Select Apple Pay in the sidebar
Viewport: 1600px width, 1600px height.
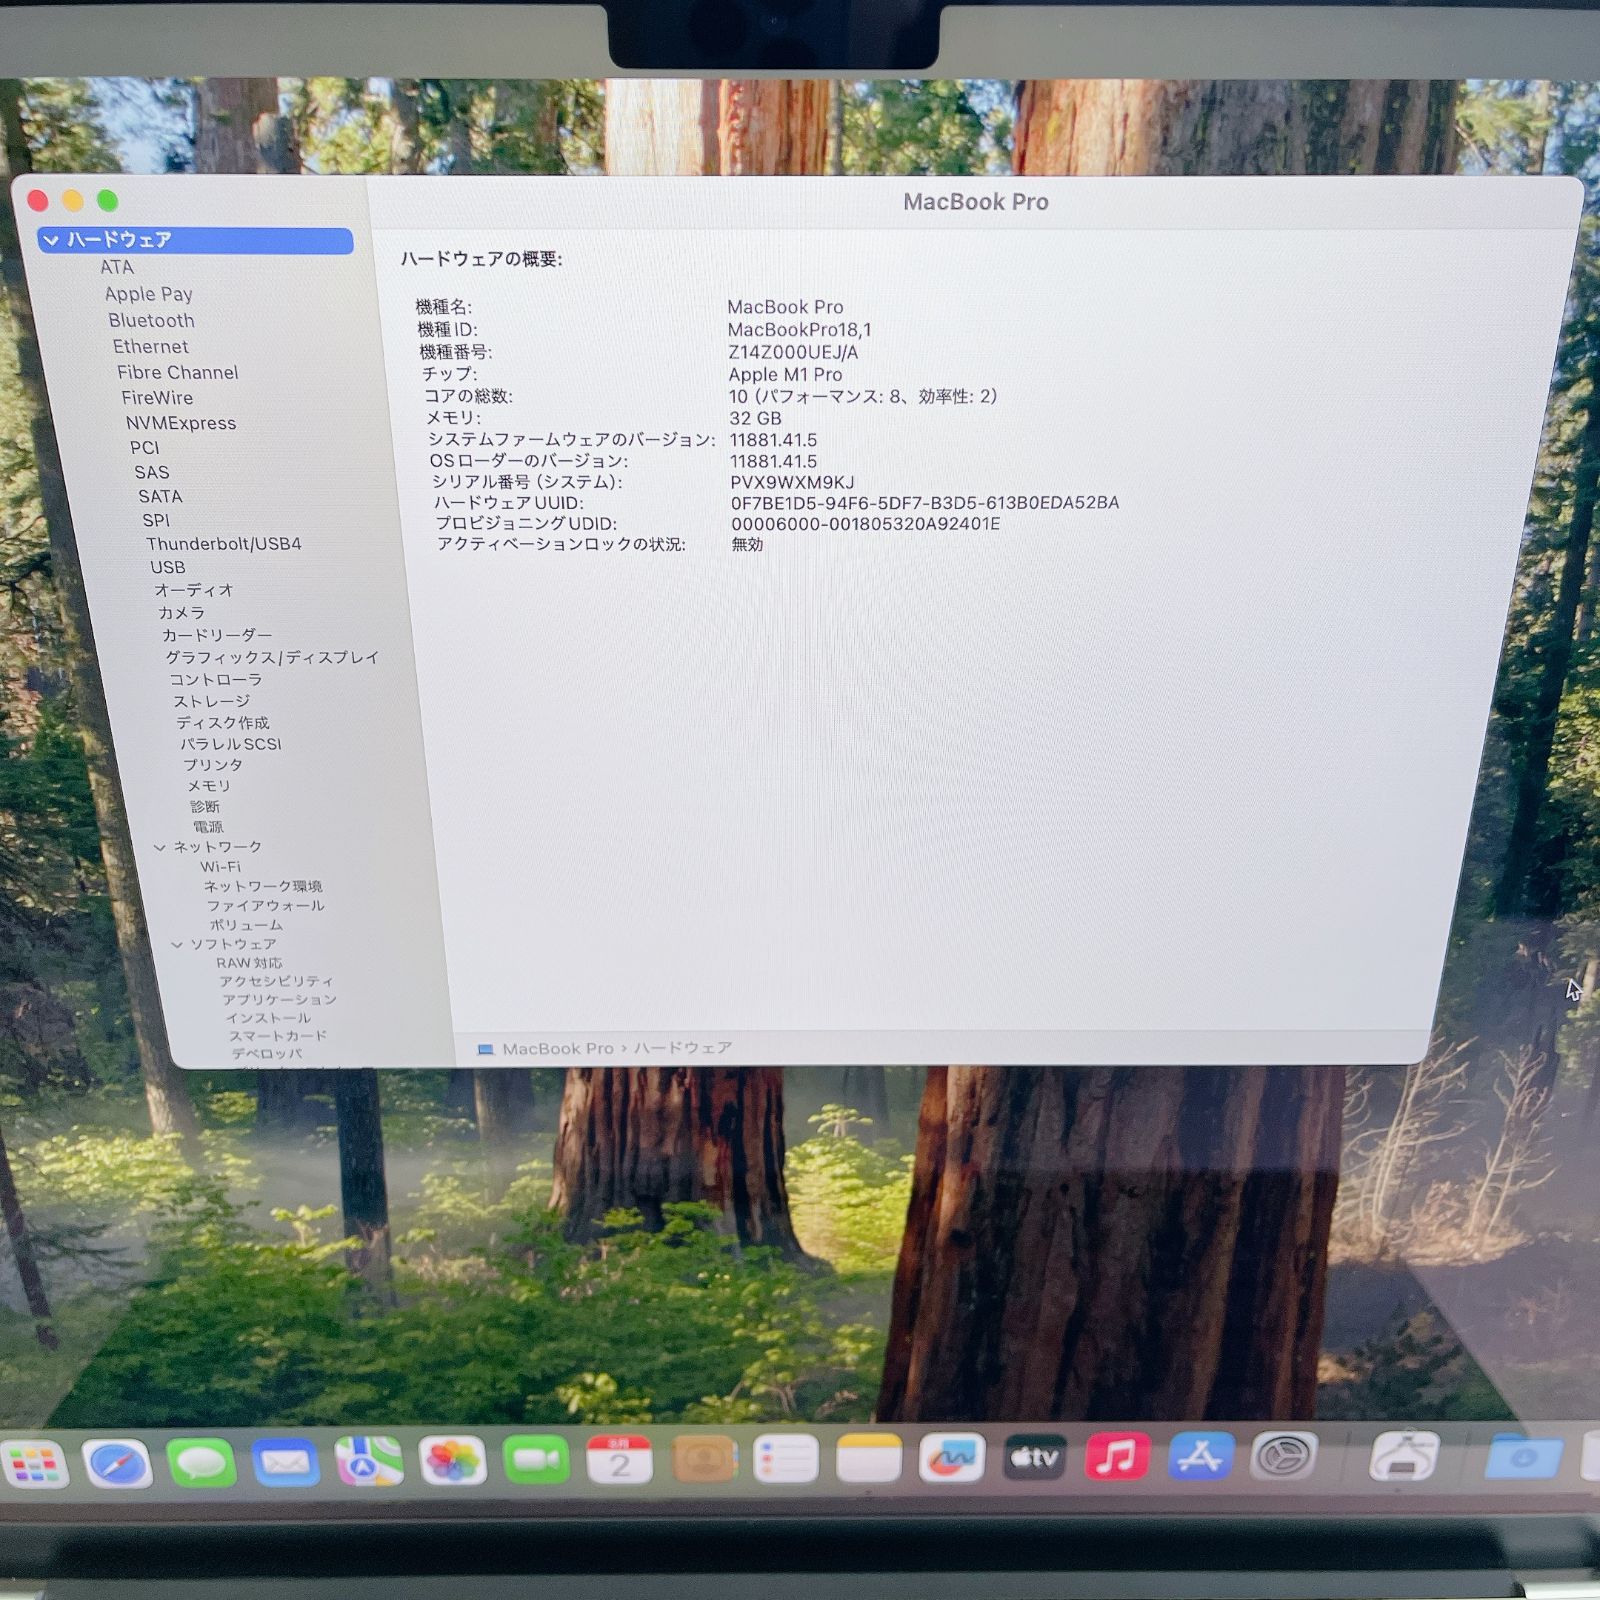click(x=149, y=294)
